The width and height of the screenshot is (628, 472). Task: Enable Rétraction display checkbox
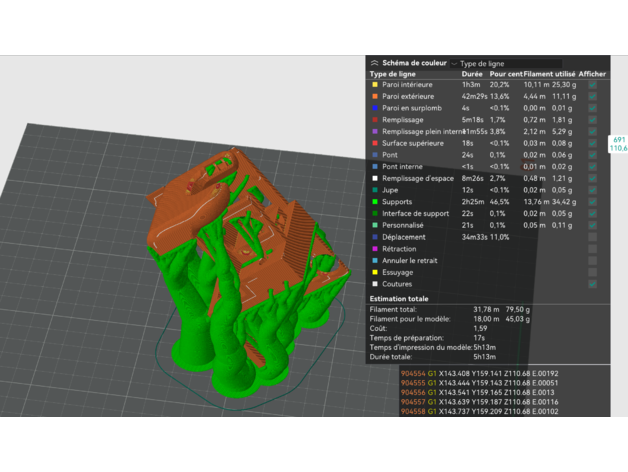pyautogui.click(x=593, y=248)
